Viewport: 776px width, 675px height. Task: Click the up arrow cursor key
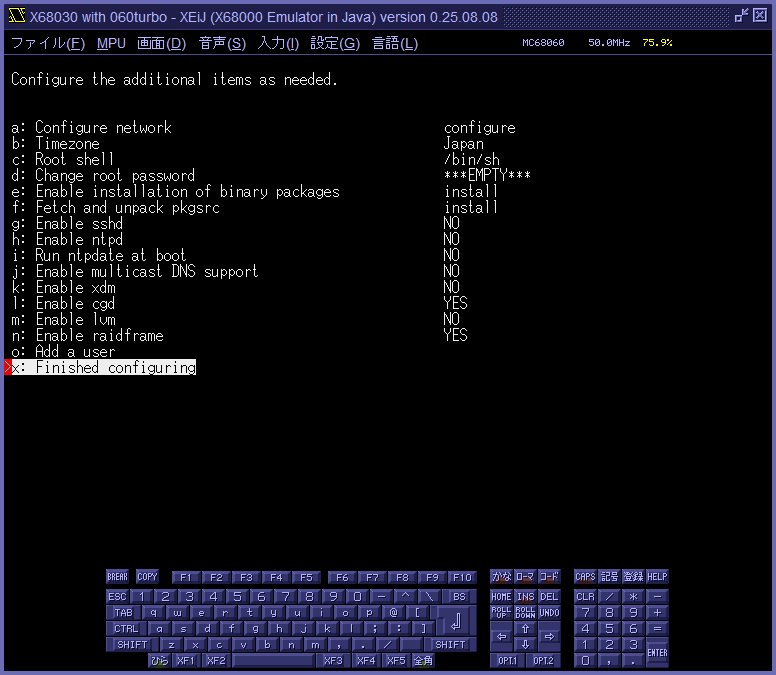[x=526, y=628]
